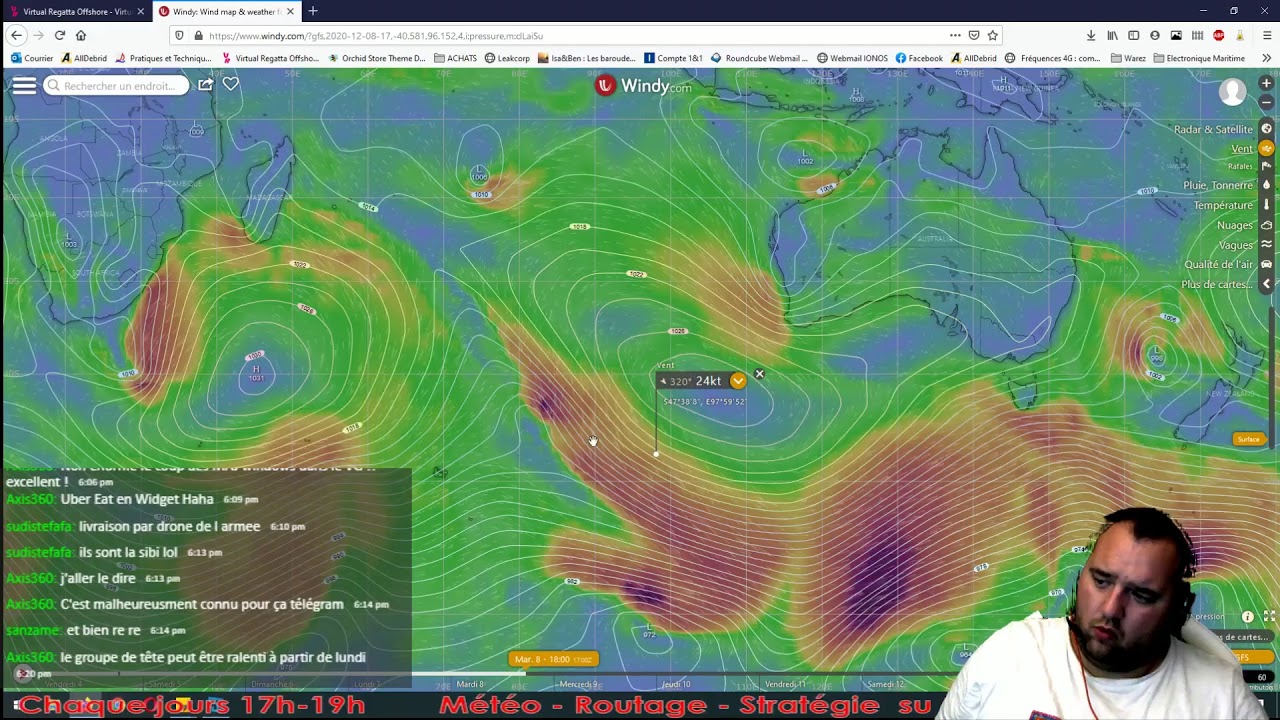1280x720 pixels.
Task: Select Vendredi 11 on the timeline
Action: (784, 684)
